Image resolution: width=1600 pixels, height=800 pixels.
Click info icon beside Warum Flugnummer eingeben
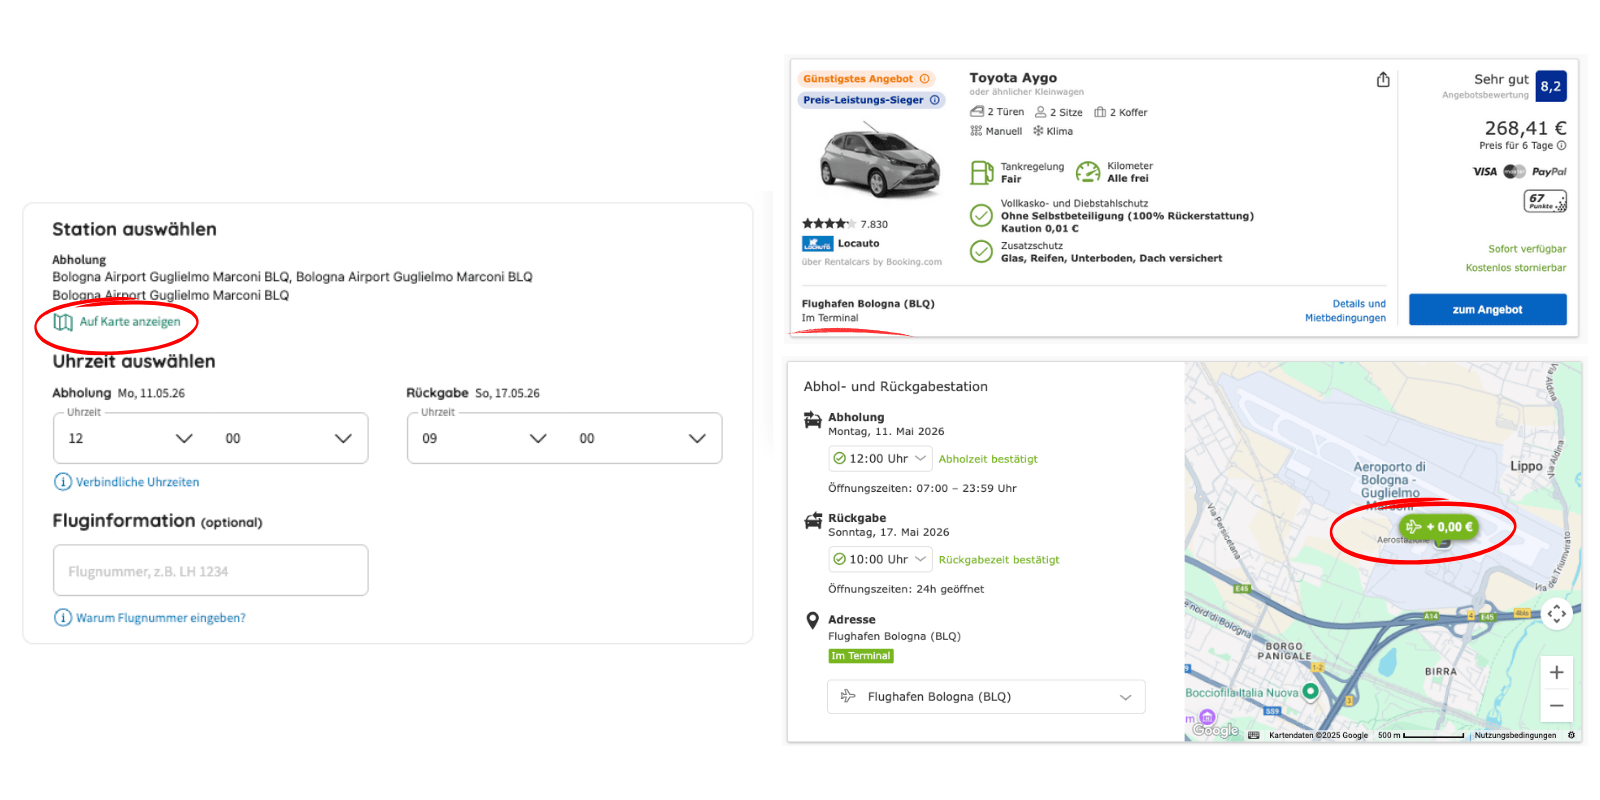[x=63, y=618]
